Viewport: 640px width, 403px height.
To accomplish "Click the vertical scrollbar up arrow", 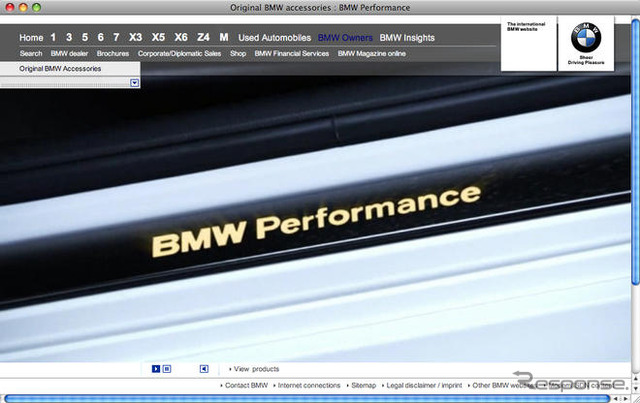I will coord(636,379).
